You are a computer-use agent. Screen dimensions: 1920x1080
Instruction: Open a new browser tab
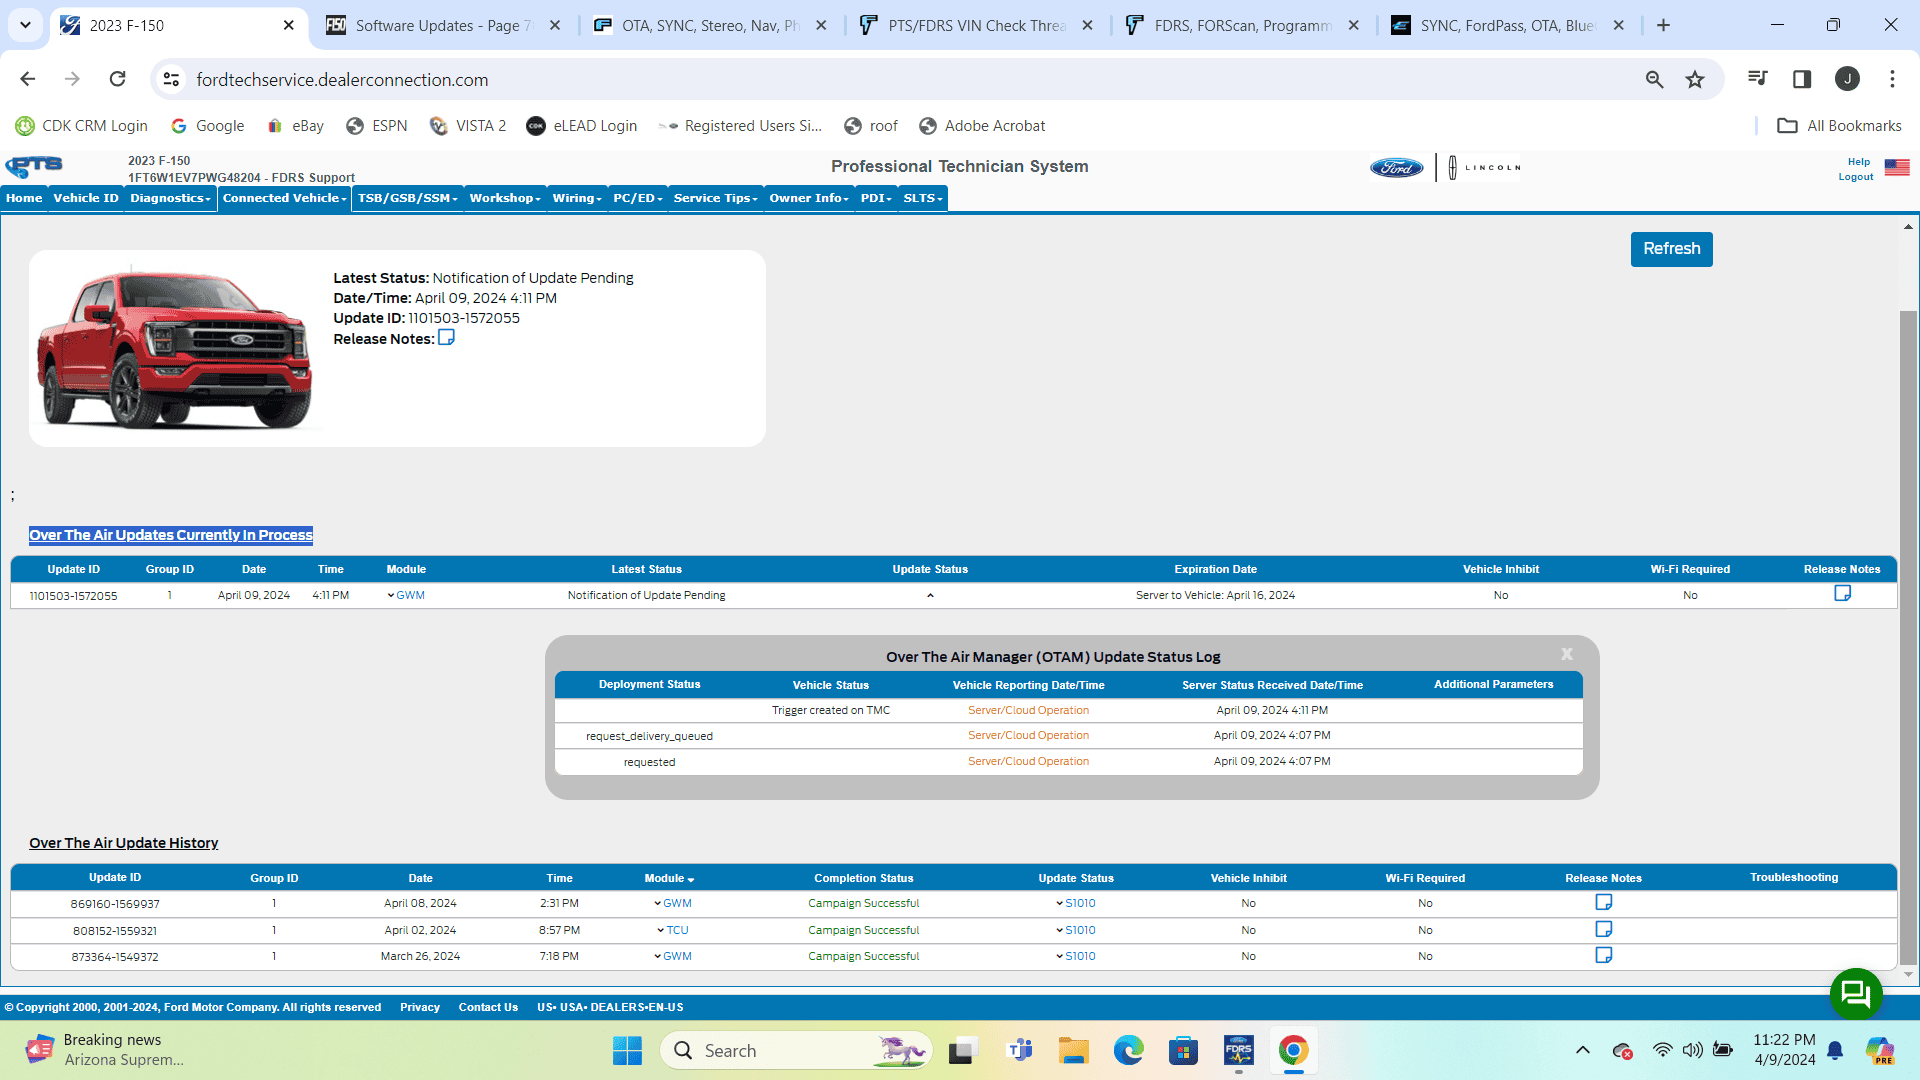click(x=1663, y=25)
